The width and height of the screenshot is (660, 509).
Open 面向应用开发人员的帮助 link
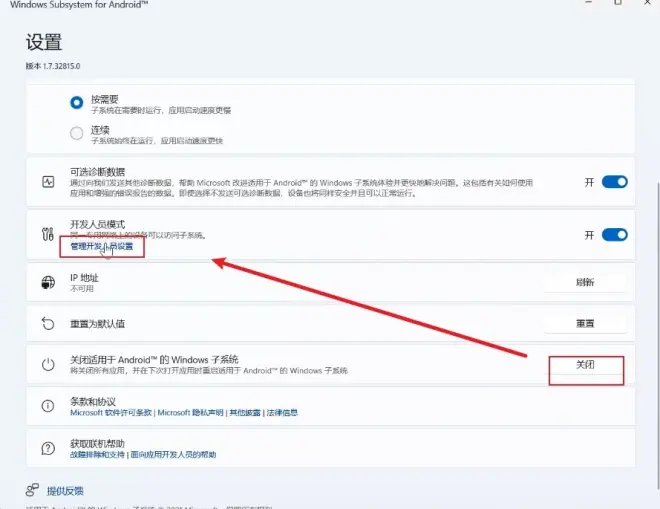coord(173,455)
